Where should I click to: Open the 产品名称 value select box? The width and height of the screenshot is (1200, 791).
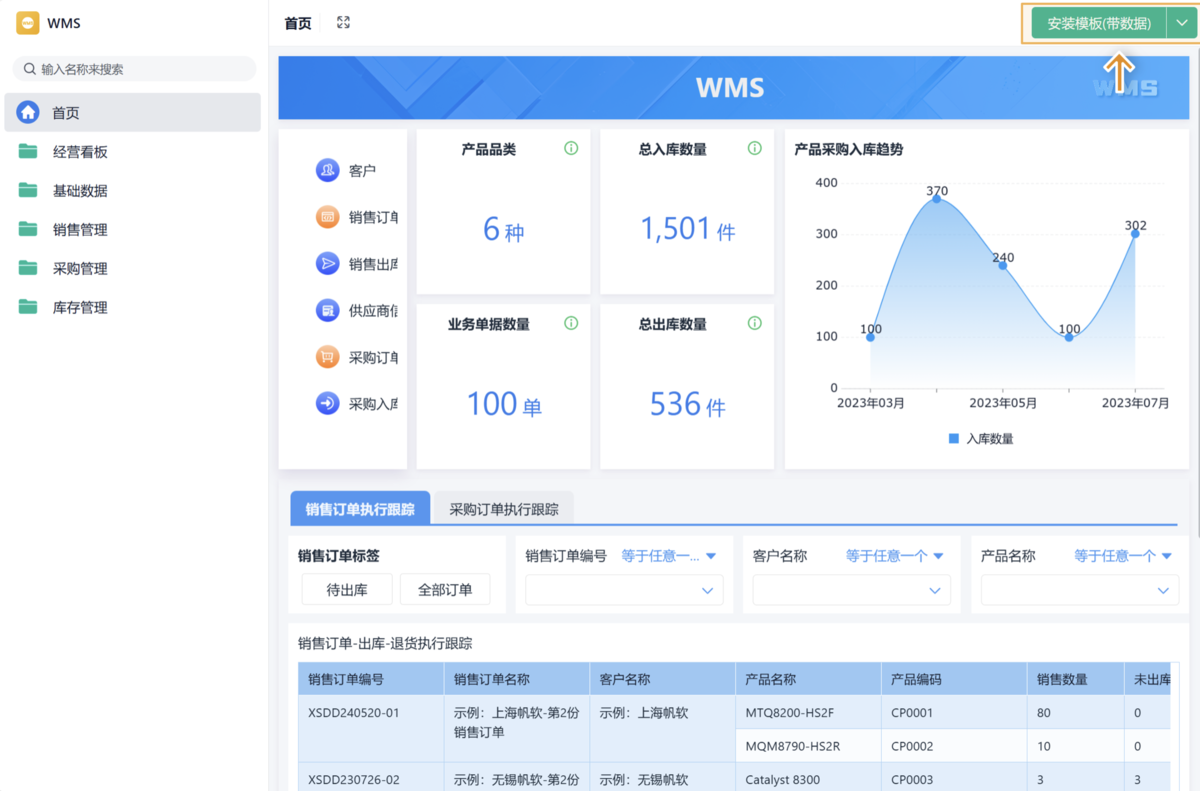pyautogui.click(x=1079, y=590)
